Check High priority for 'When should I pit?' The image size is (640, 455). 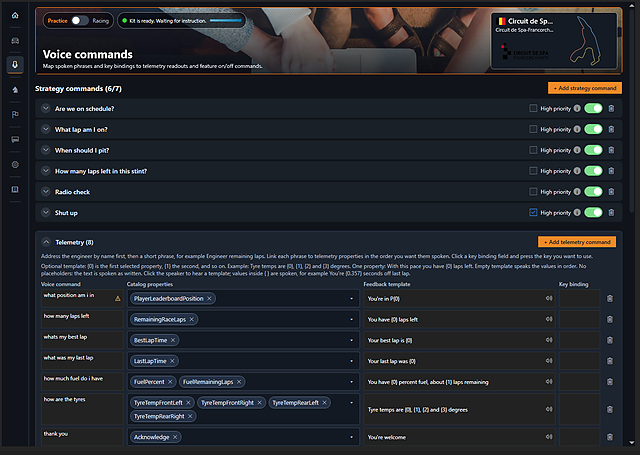click(533, 150)
